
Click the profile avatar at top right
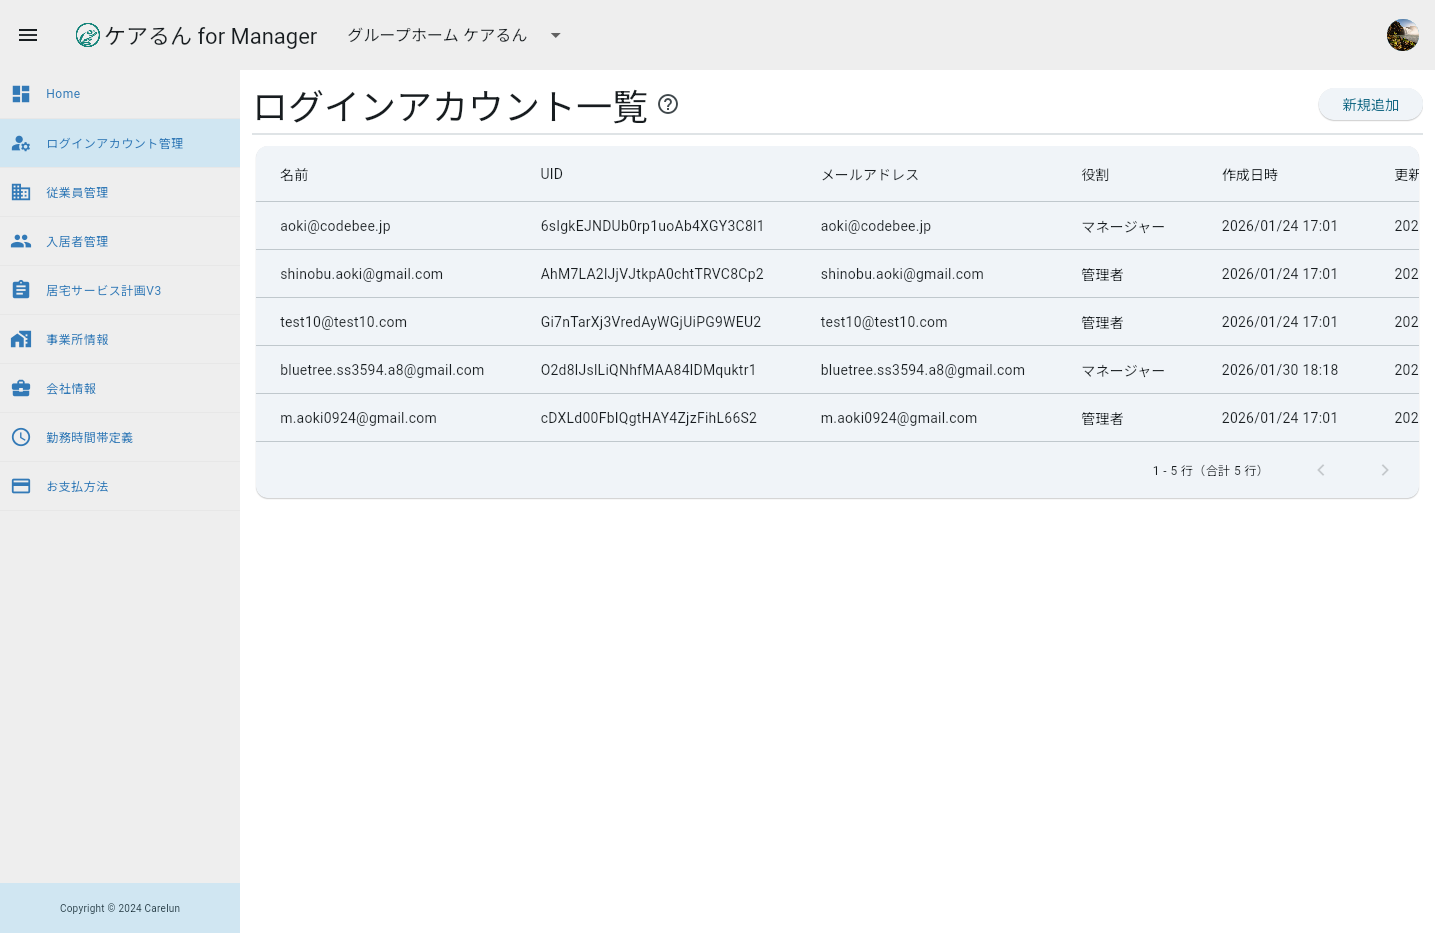coord(1402,34)
